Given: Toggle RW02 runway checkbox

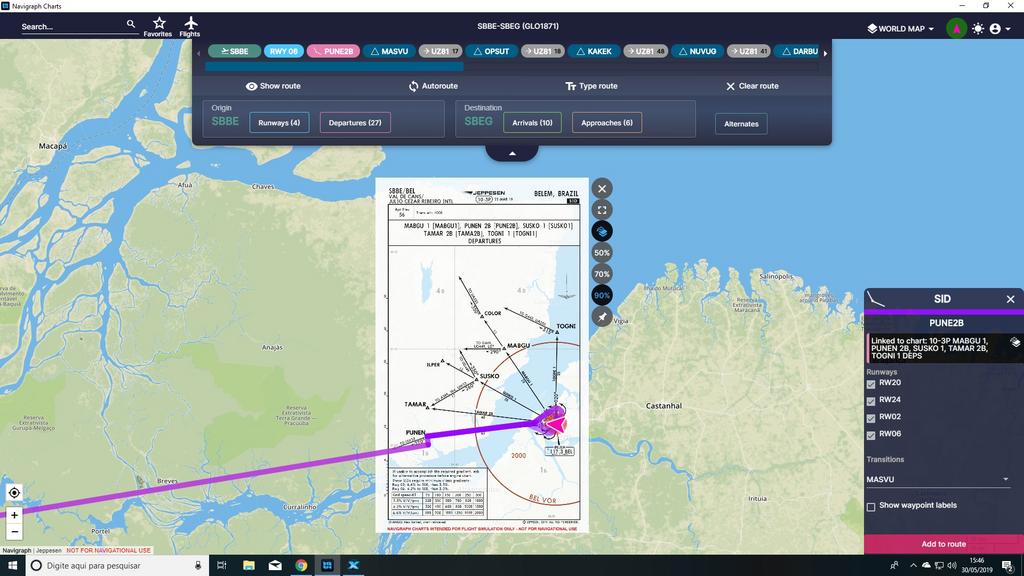Looking at the screenshot, I should pyautogui.click(x=871, y=418).
